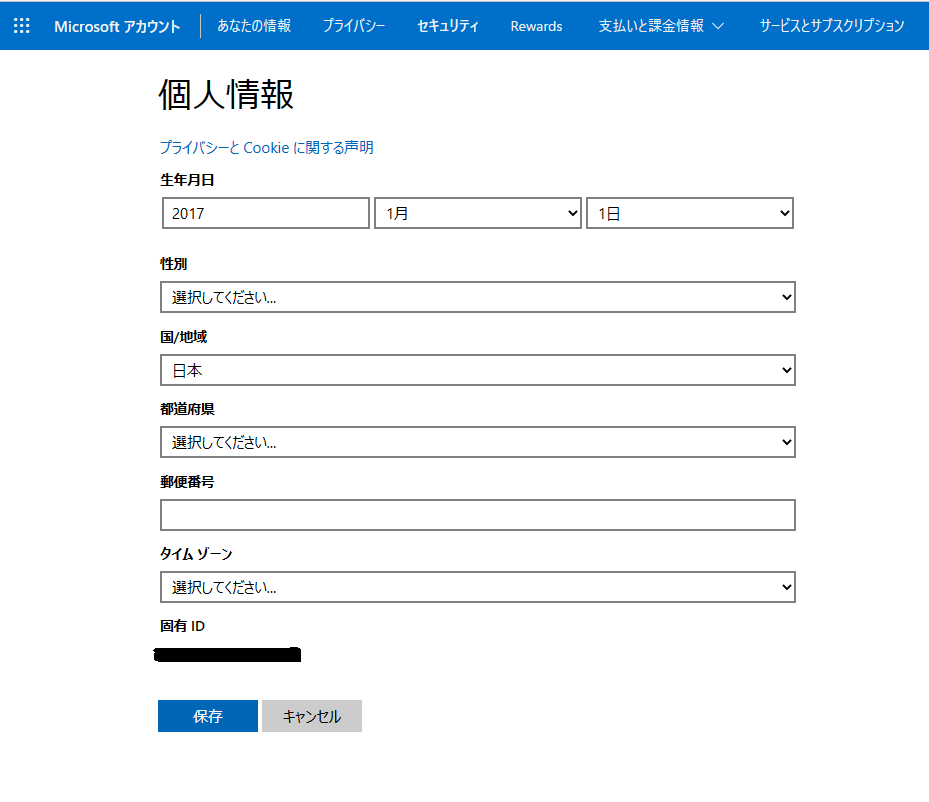Click the Microsoft アカウント header title
Viewport: 929px width, 802px height.
pyautogui.click(x=117, y=27)
